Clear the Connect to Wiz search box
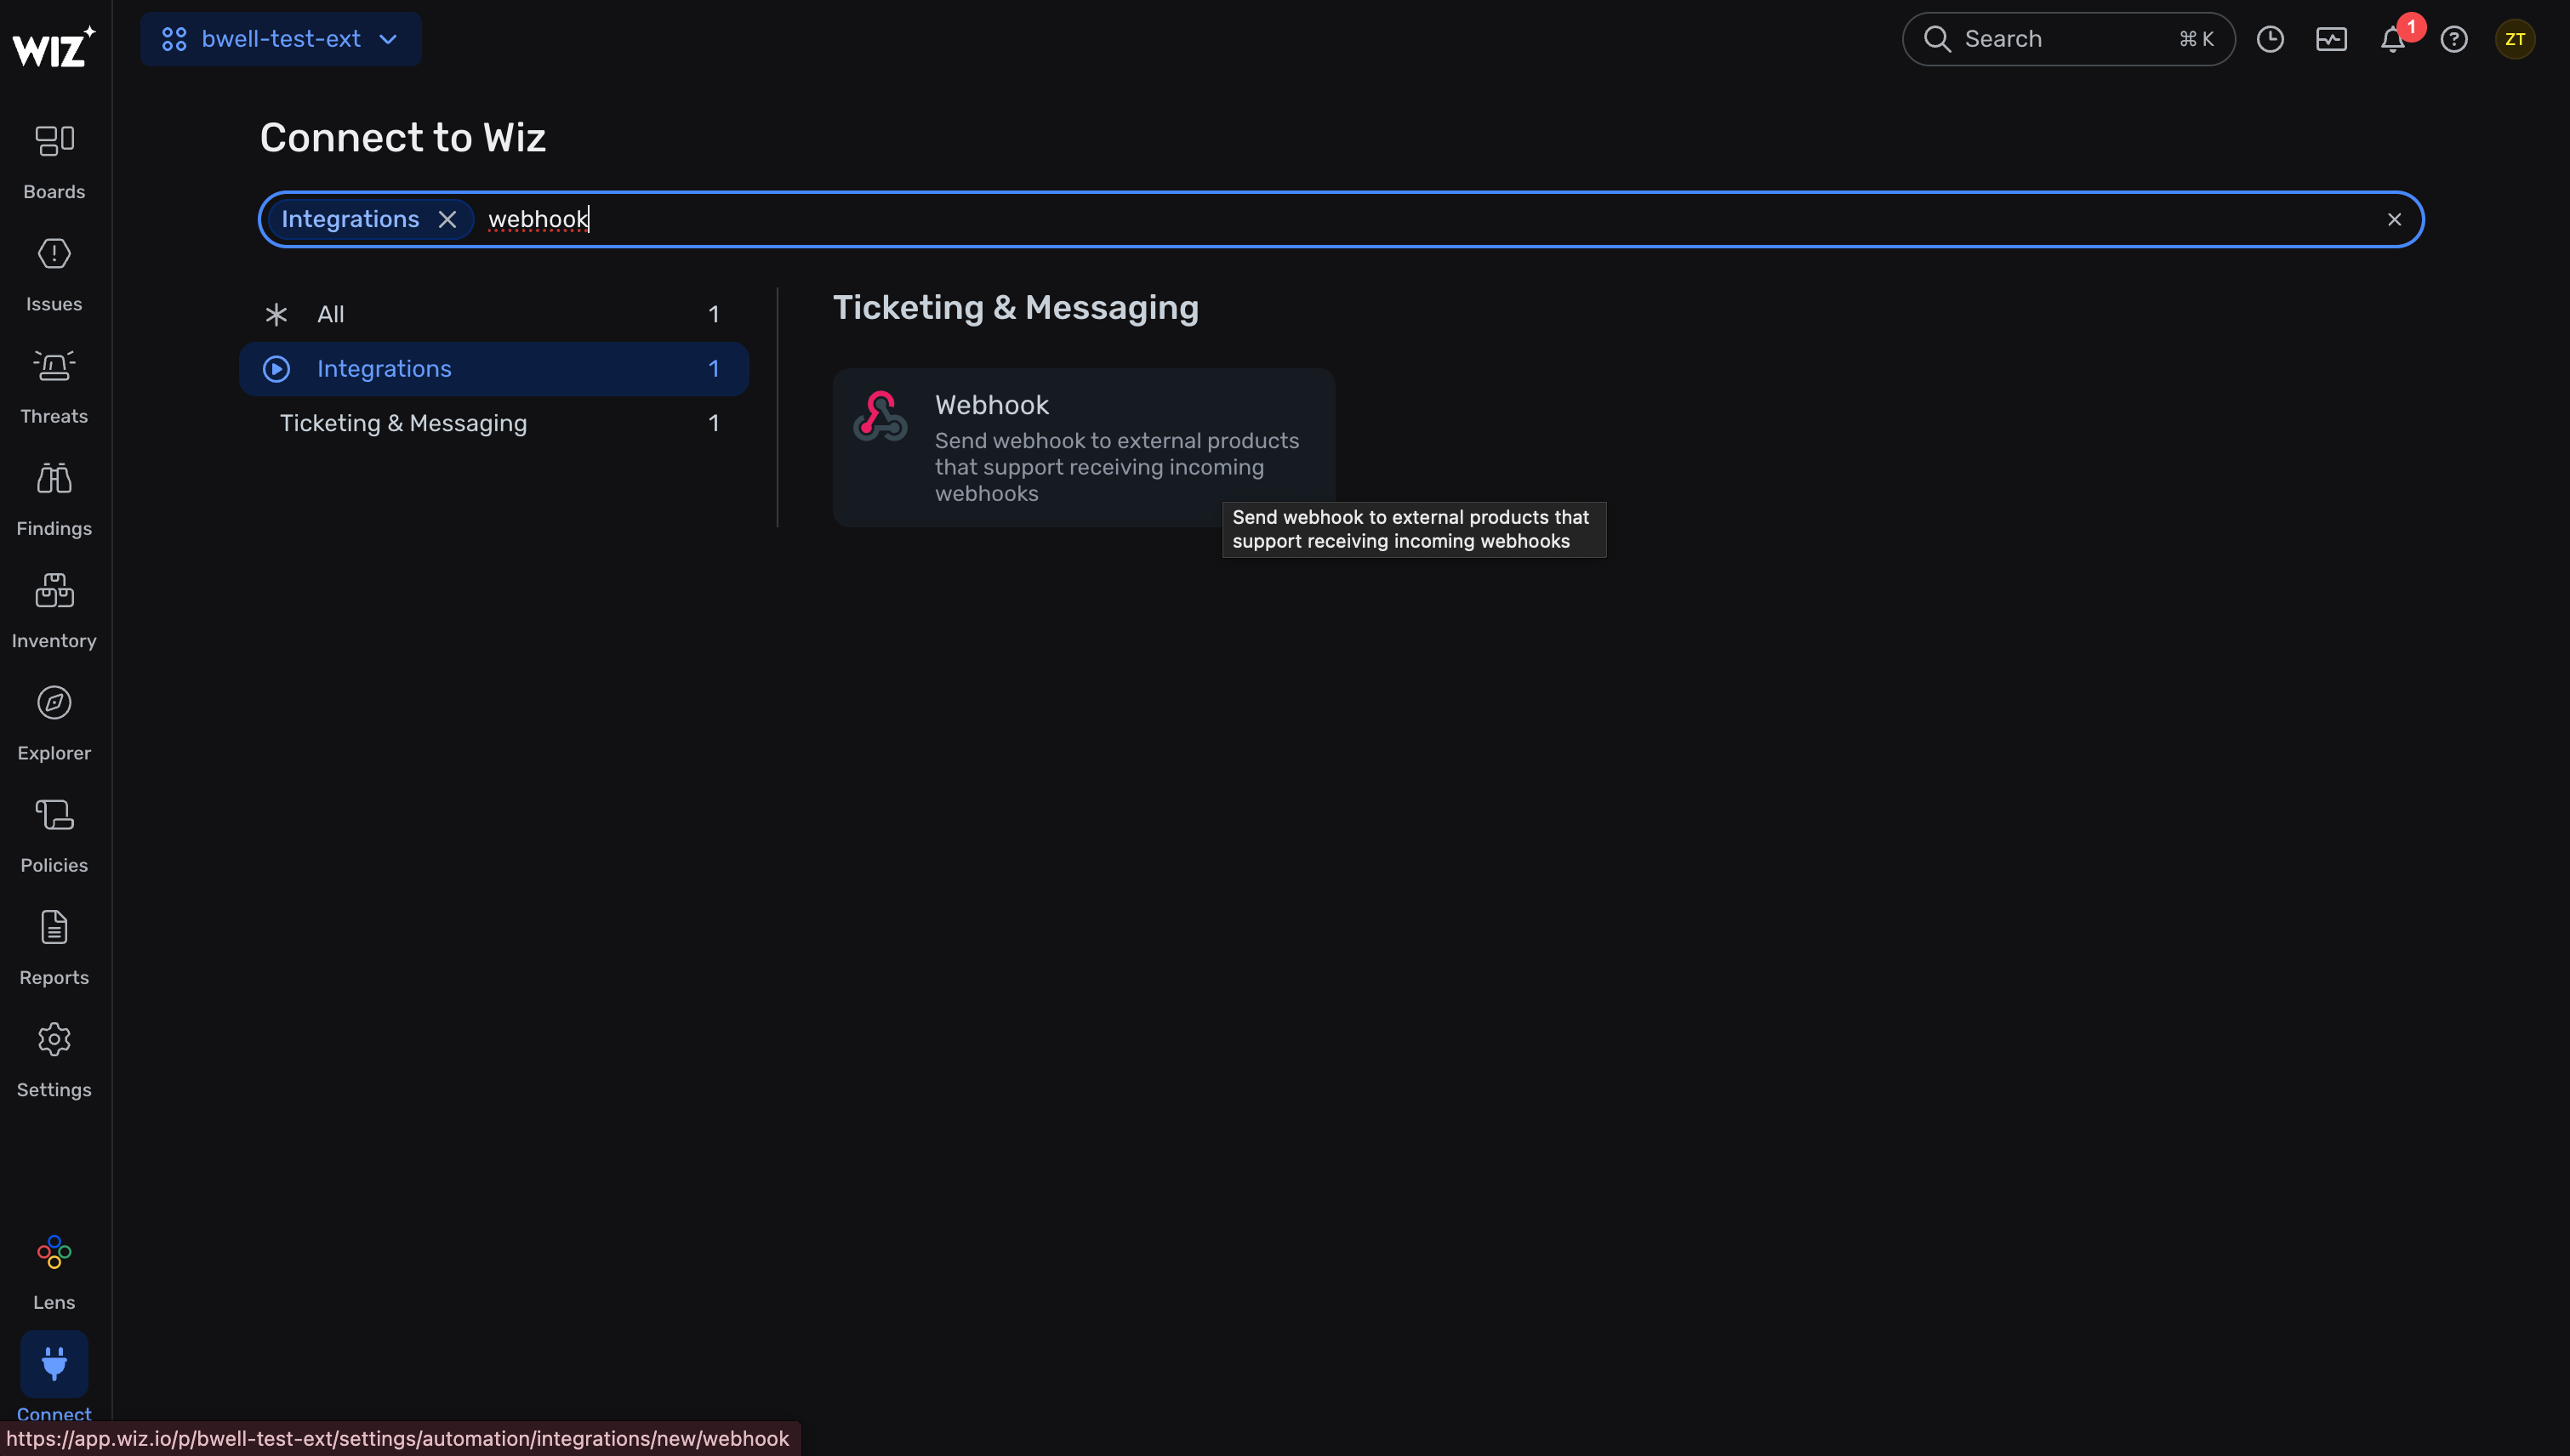The width and height of the screenshot is (2570, 1456). click(x=2394, y=219)
